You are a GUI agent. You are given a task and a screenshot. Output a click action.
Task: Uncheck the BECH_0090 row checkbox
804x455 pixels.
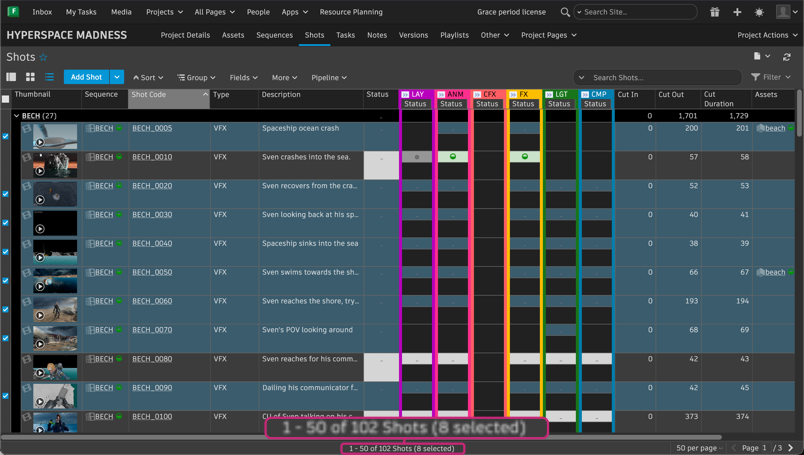click(5, 396)
